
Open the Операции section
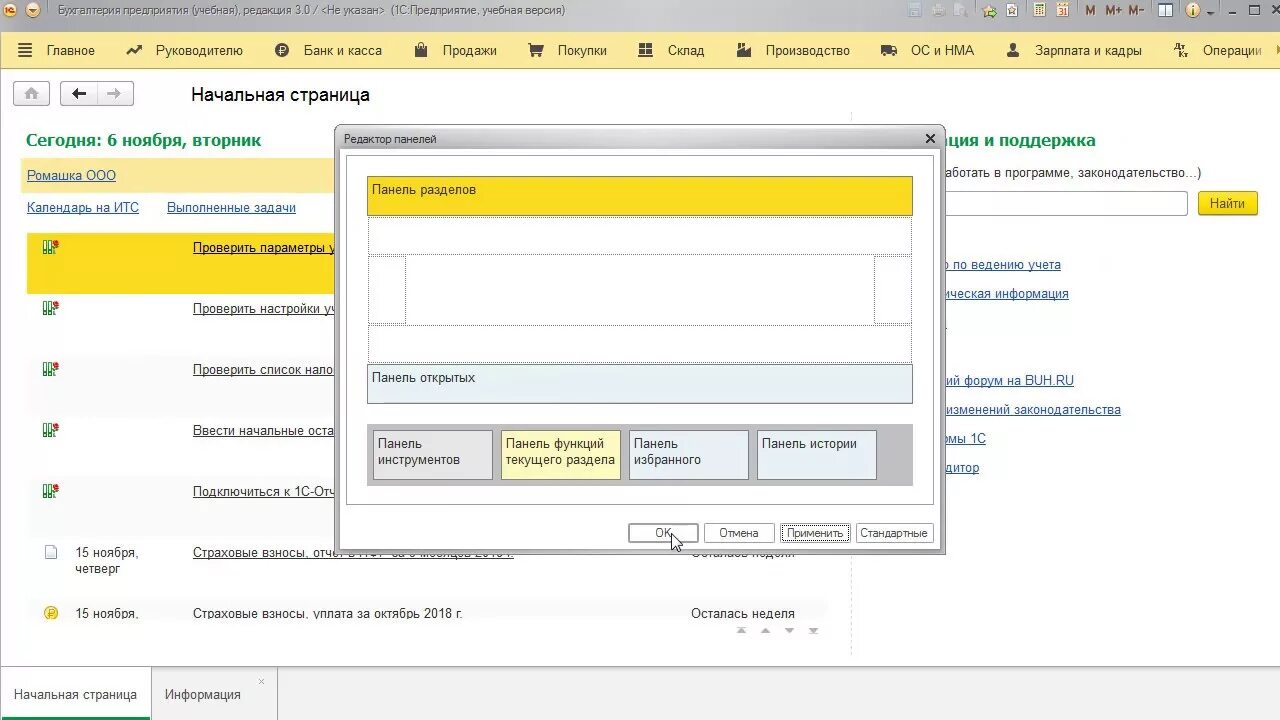[1217, 50]
